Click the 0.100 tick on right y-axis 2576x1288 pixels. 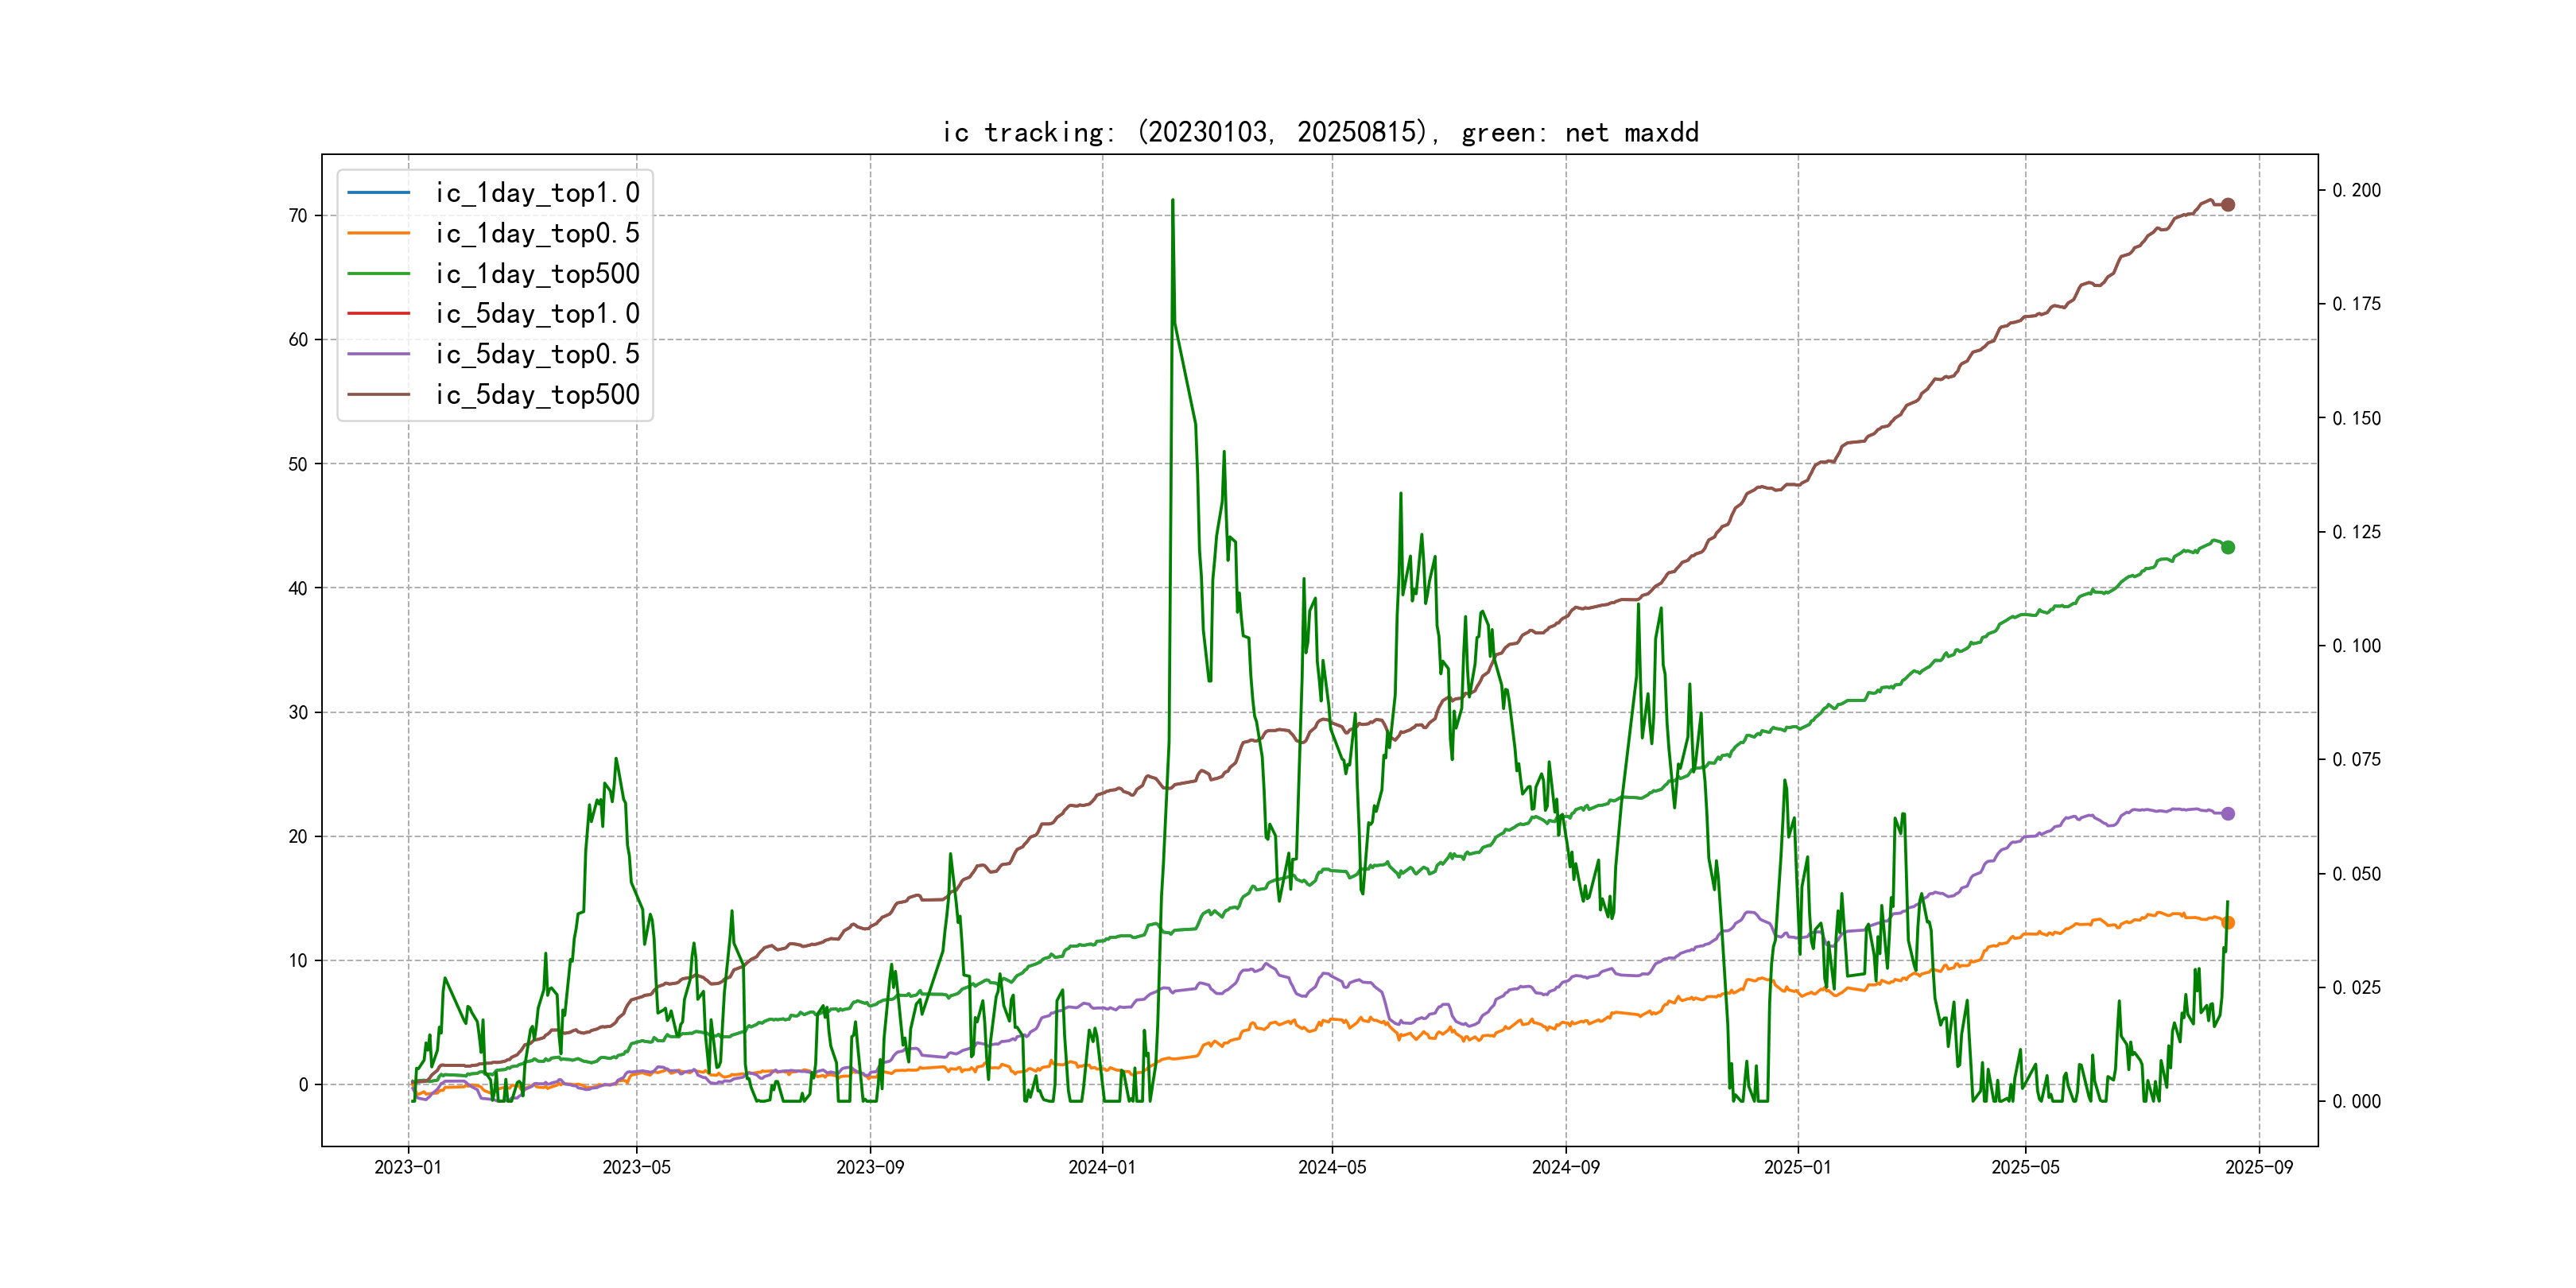click(x=2356, y=646)
